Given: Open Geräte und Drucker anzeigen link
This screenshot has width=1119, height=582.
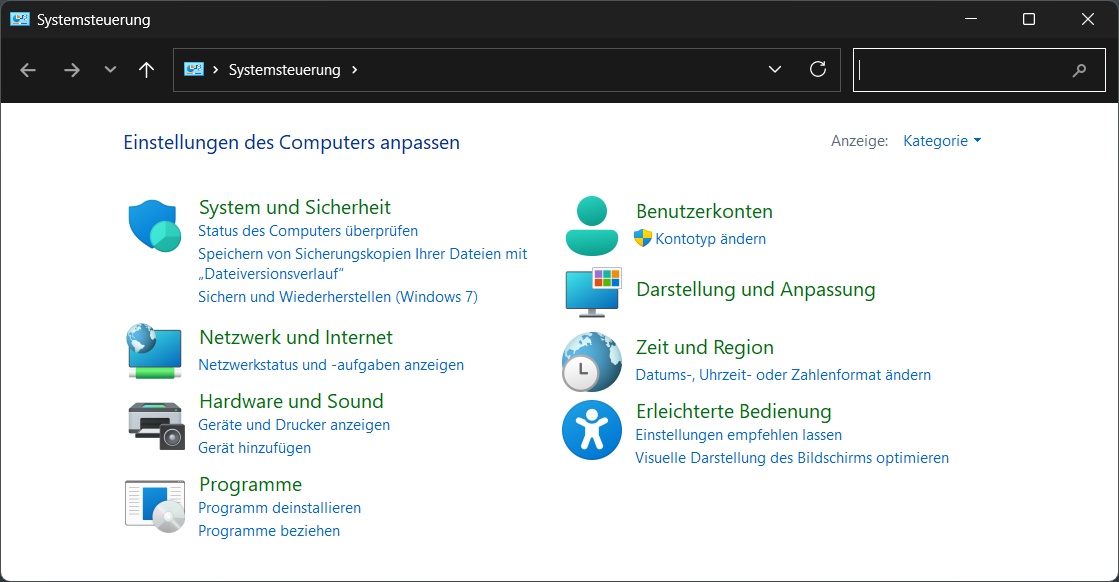Looking at the screenshot, I should click(x=294, y=425).
